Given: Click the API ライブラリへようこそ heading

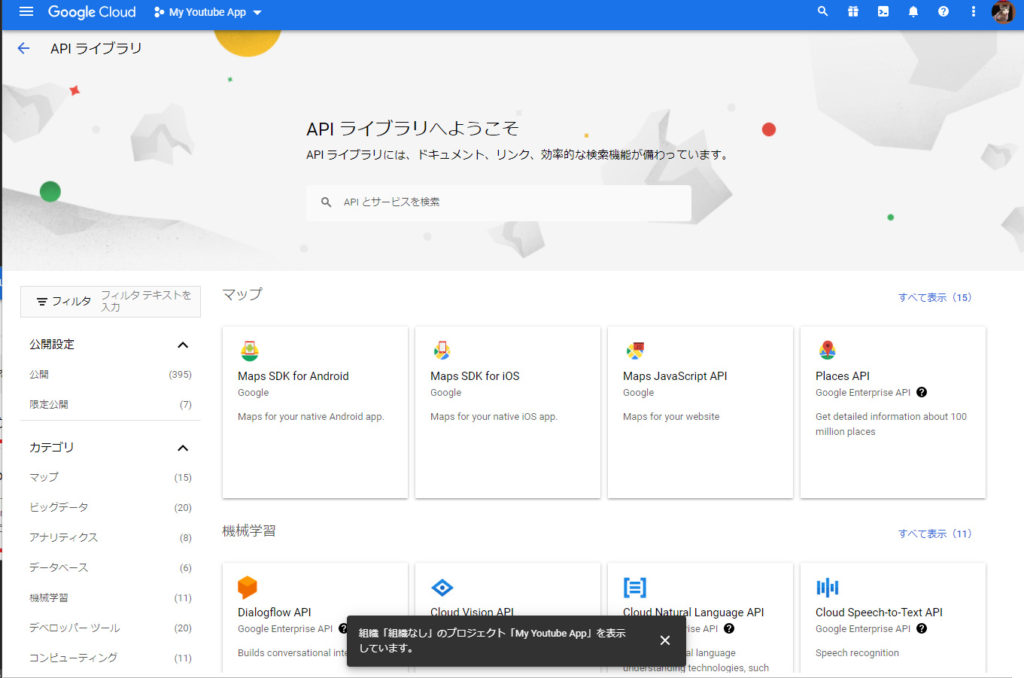Looking at the screenshot, I should pyautogui.click(x=412, y=129).
